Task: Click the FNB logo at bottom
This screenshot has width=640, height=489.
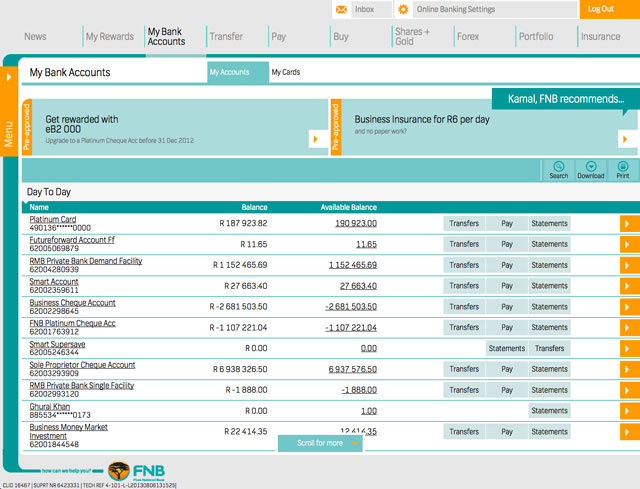Action: pyautogui.click(x=137, y=471)
